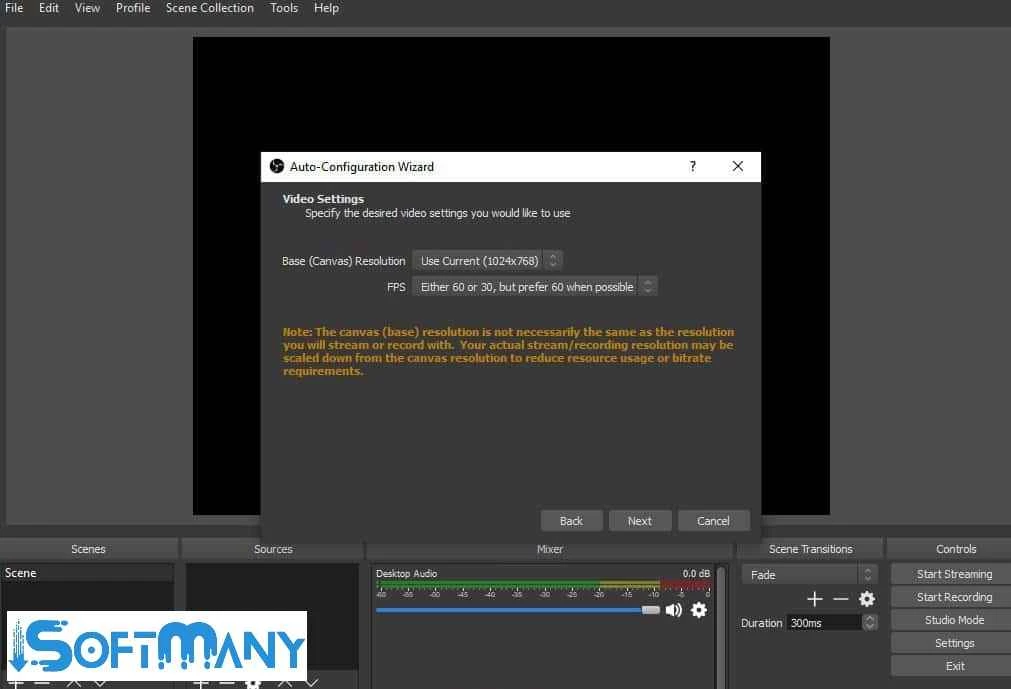Viewport: 1011px width, 689px height.
Task: Open the Base (Canvas) Resolution dropdown
Action: (x=487, y=261)
